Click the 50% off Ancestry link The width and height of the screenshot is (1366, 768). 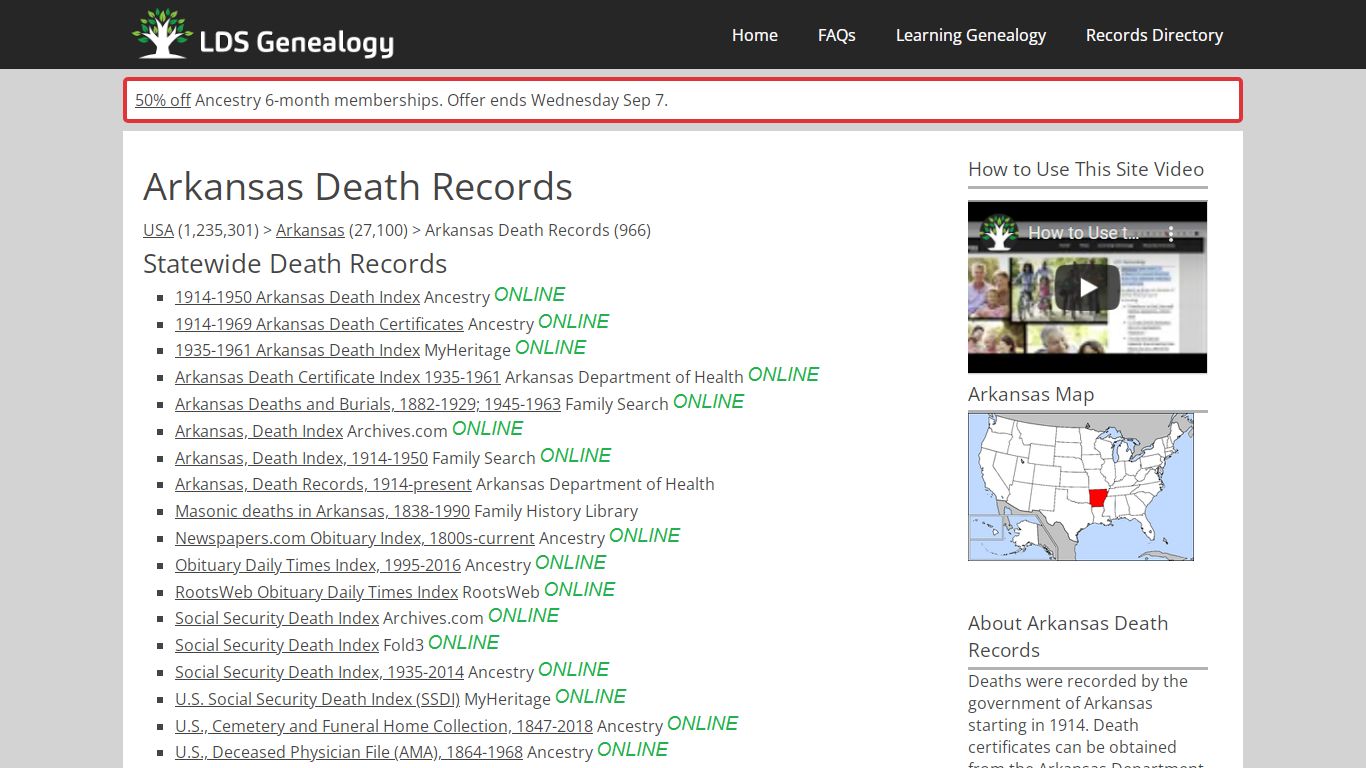point(163,100)
